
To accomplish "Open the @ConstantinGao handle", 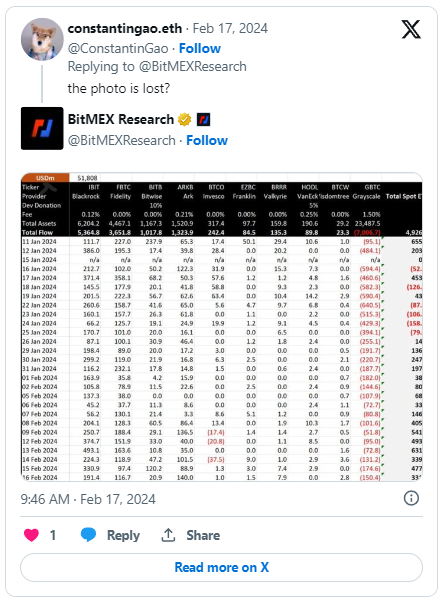I will (118, 49).
